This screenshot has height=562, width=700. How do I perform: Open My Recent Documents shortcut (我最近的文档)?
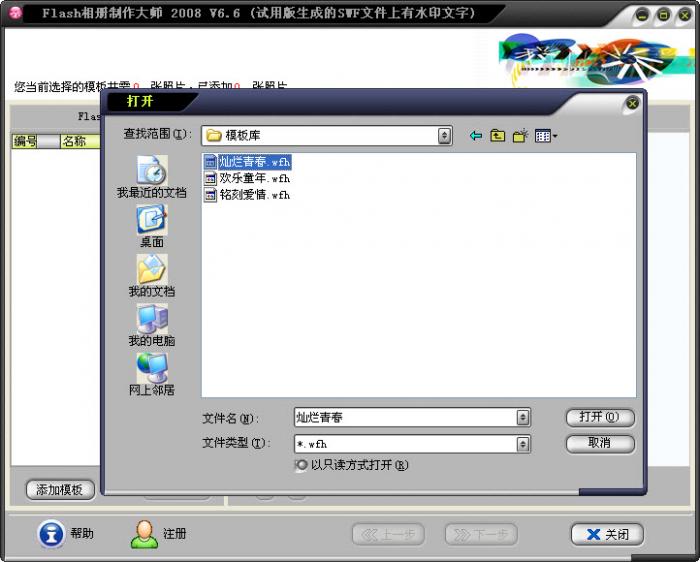(152, 177)
